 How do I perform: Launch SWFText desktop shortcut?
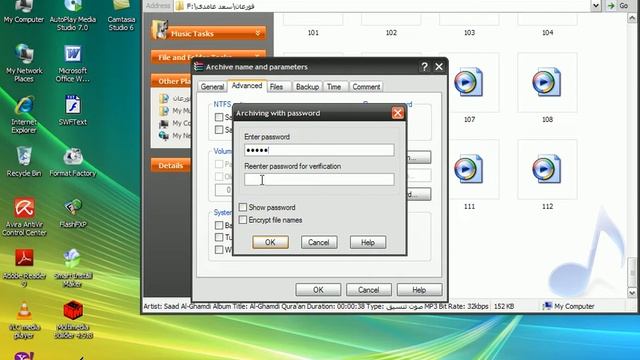pyautogui.click(x=73, y=110)
